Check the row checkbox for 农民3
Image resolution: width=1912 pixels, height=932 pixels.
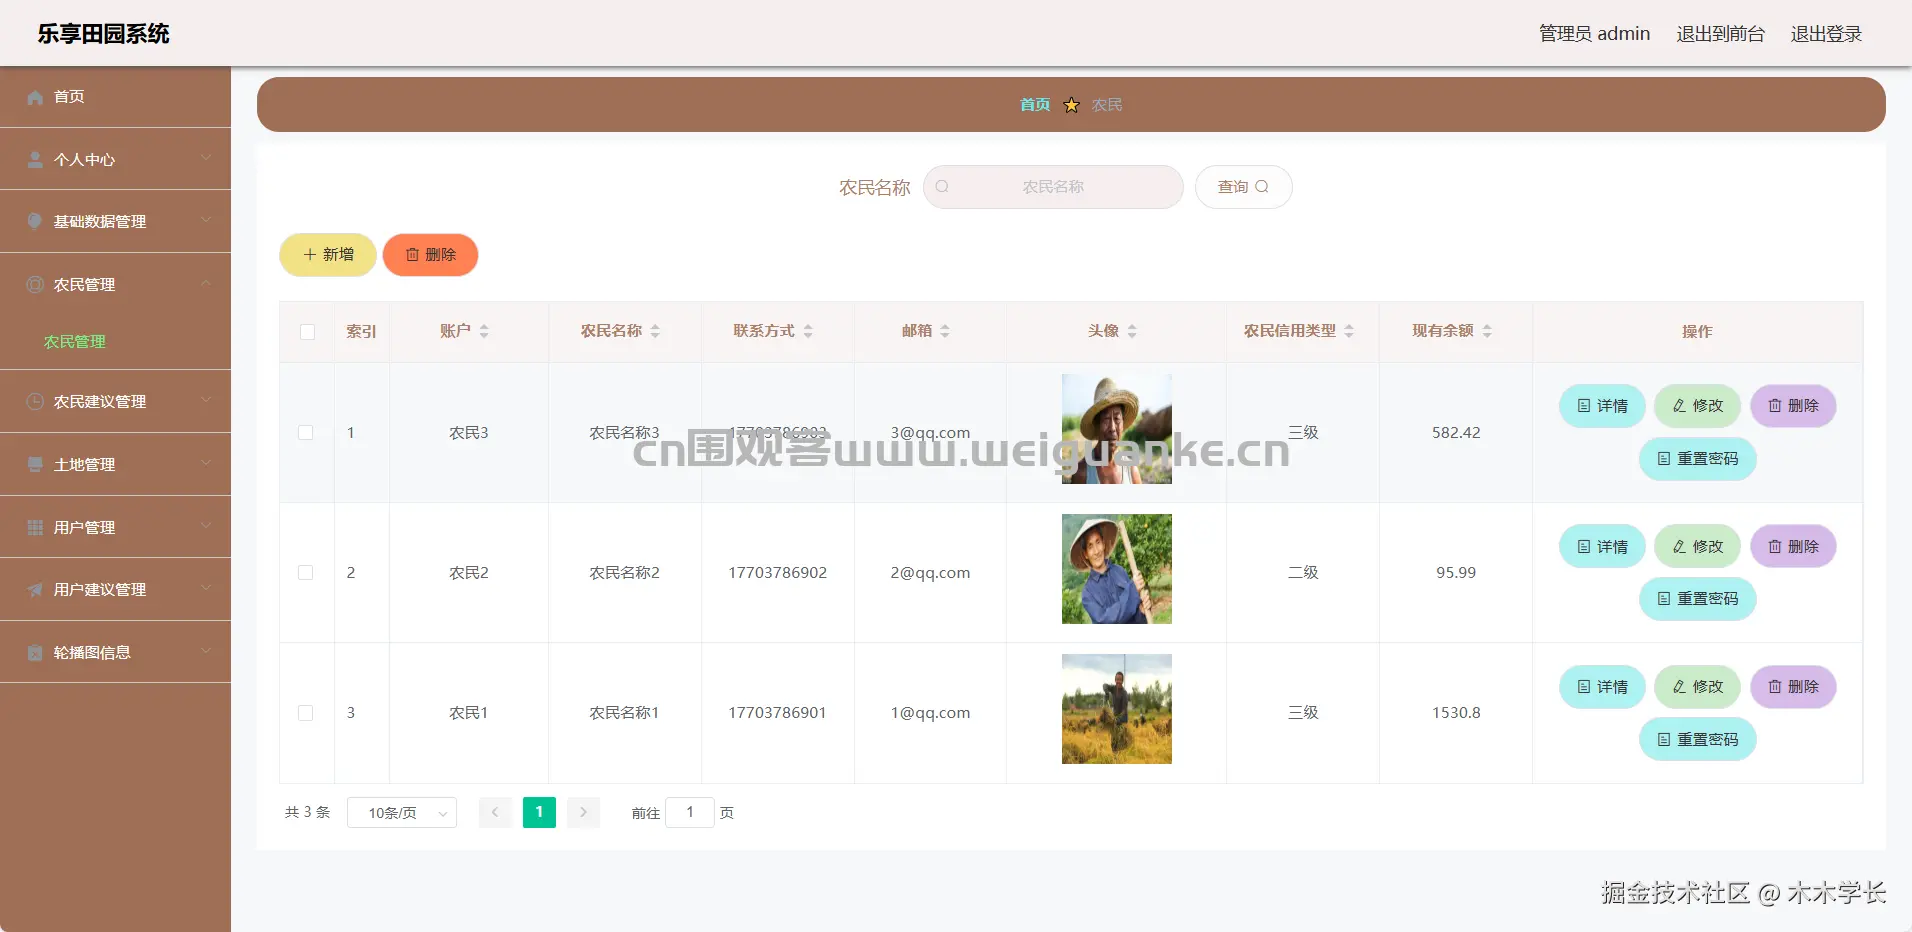pyautogui.click(x=306, y=433)
